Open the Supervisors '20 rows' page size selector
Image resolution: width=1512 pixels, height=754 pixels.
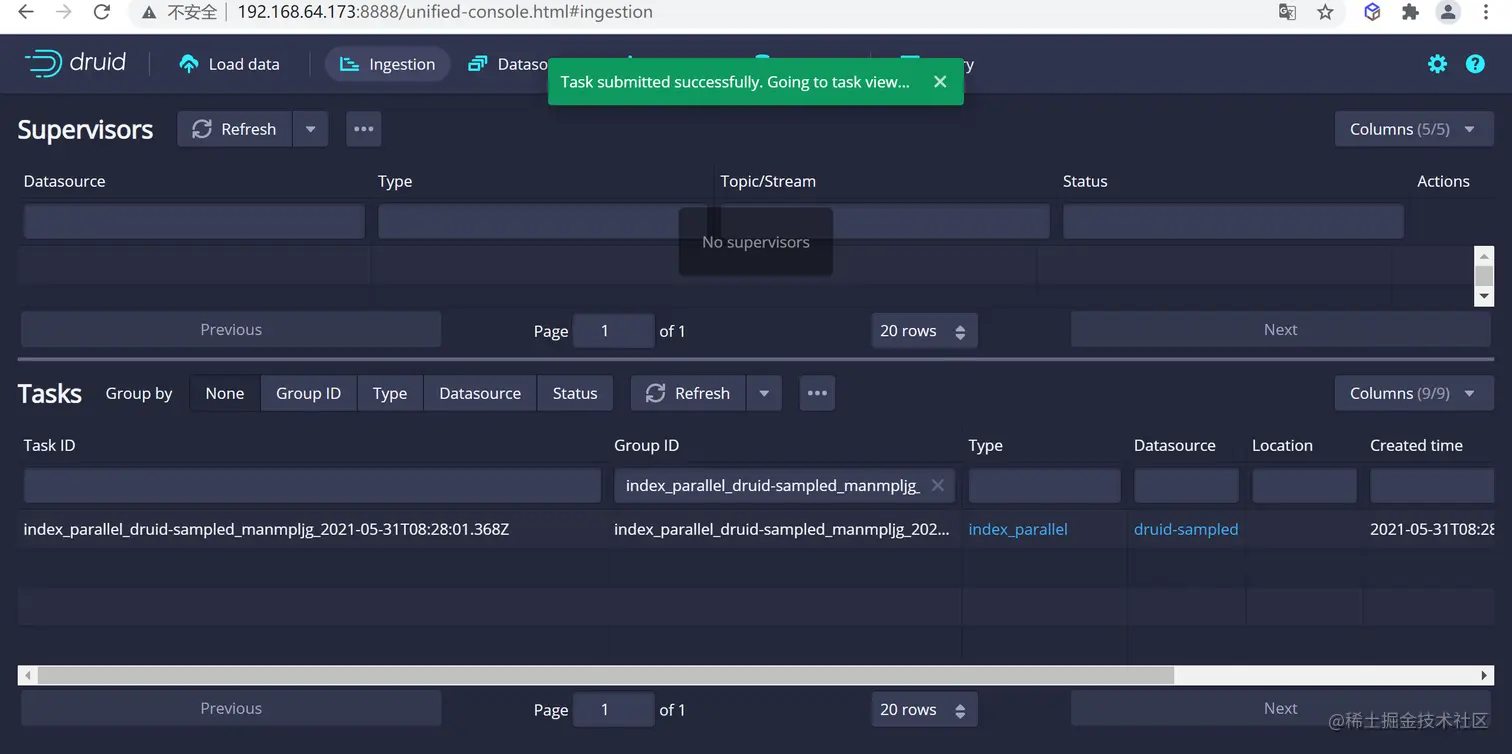pyautogui.click(x=924, y=330)
